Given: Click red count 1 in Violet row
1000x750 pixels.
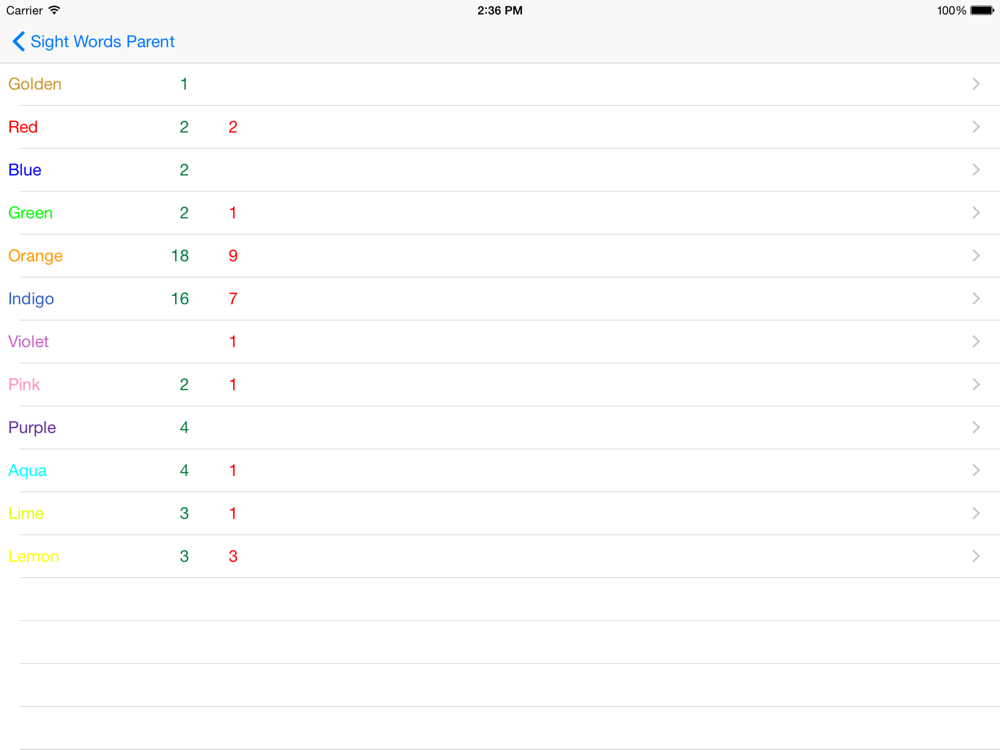Looking at the screenshot, I should coord(233,342).
